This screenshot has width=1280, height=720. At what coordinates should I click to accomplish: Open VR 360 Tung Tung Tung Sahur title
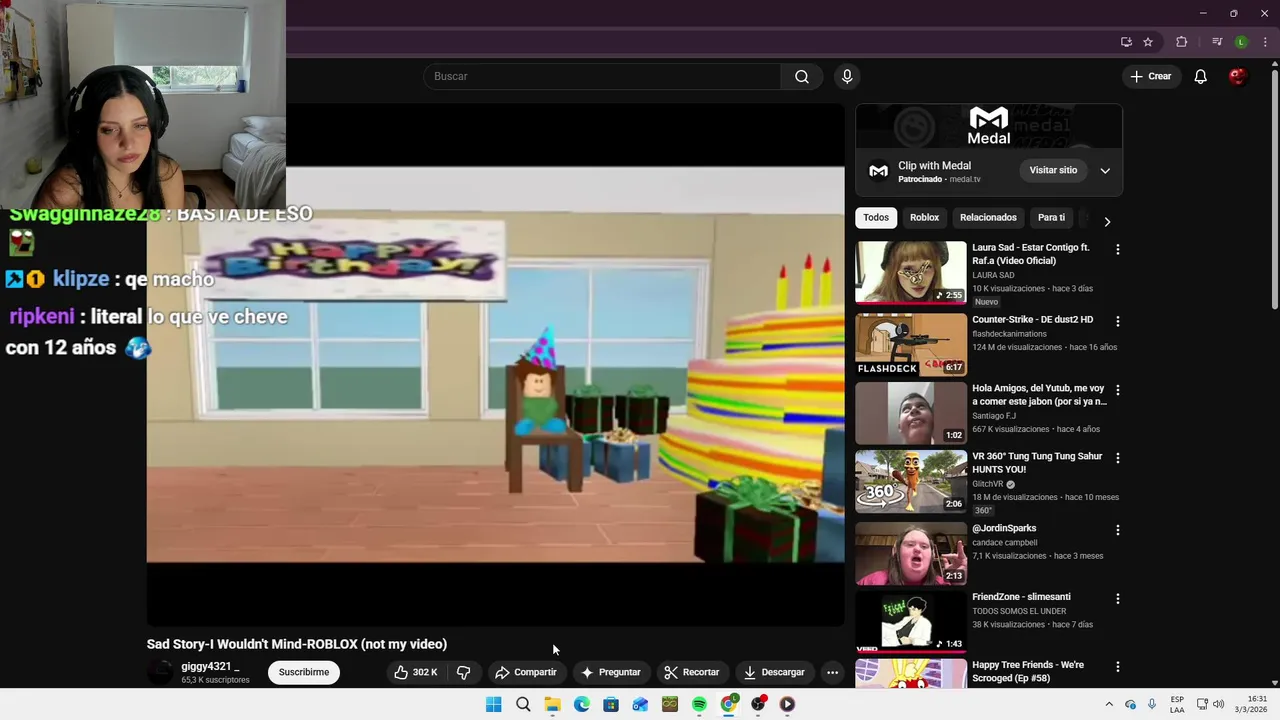pos(1037,463)
